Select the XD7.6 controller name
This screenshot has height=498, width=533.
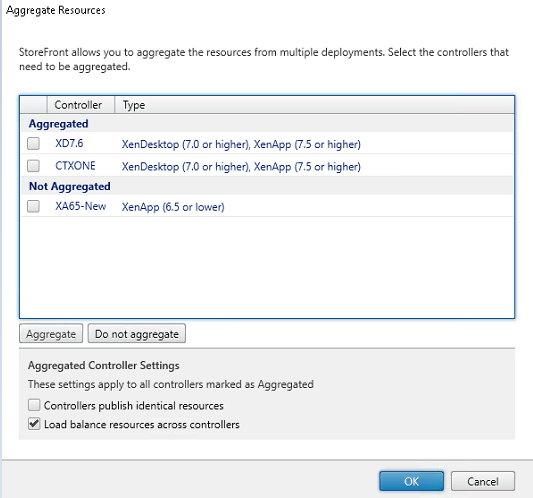click(69, 143)
